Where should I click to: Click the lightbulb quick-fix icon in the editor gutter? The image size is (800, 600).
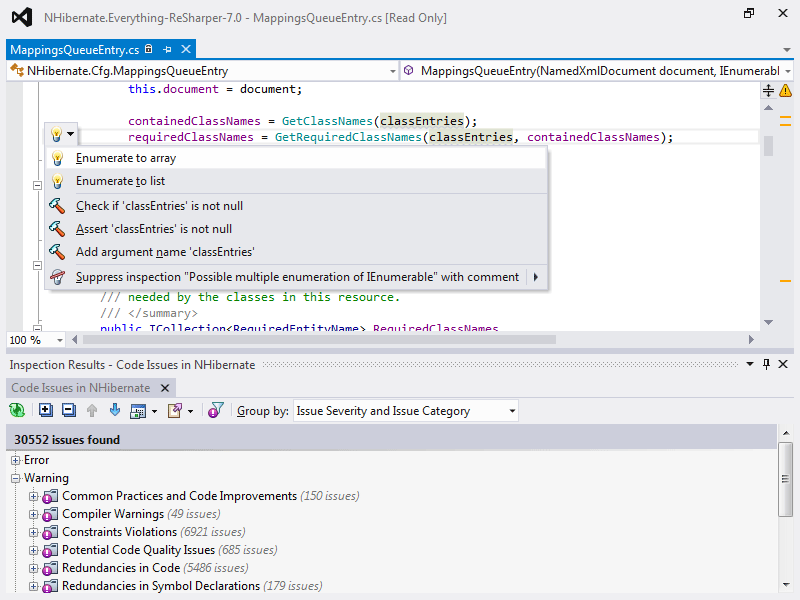[57, 135]
